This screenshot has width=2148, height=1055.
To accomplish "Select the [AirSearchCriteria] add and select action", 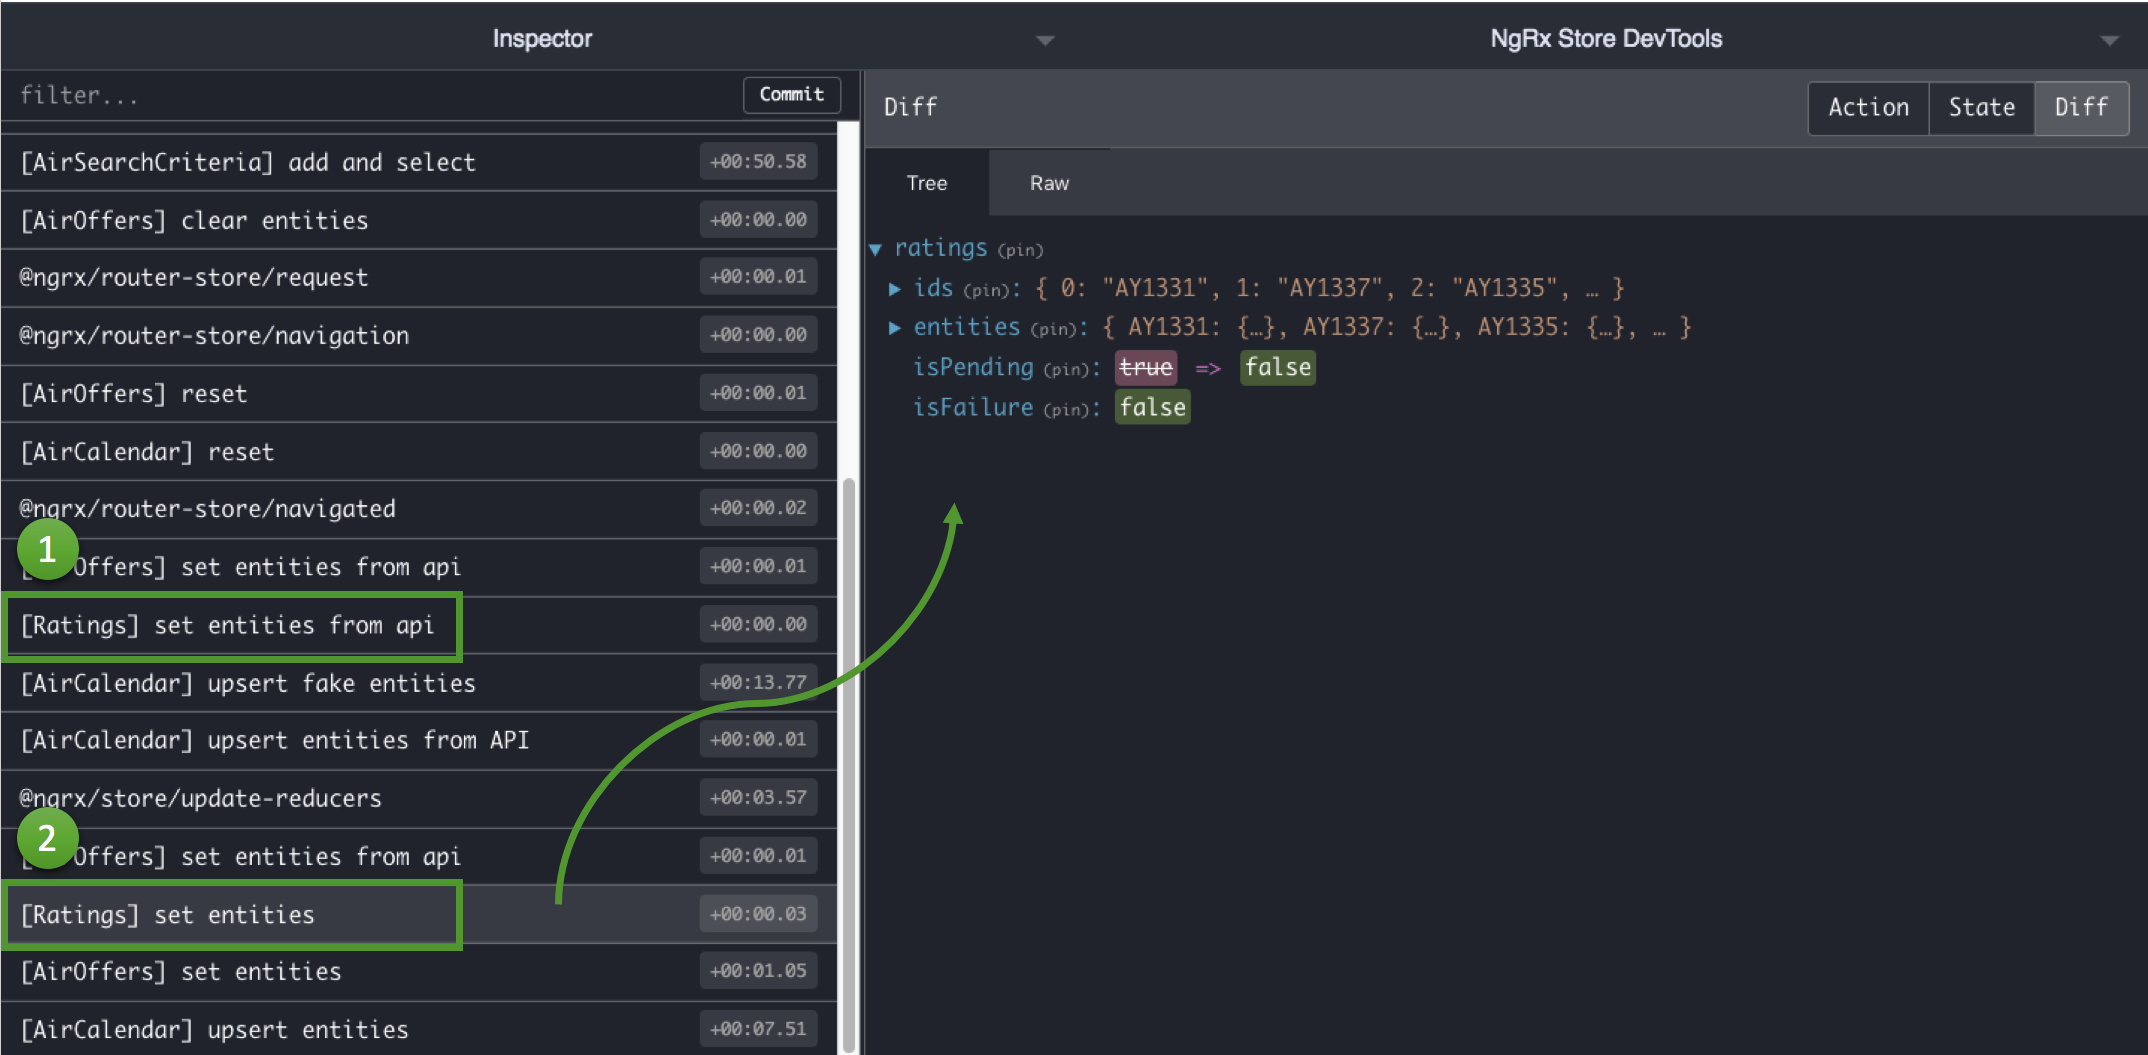I will 248,162.
